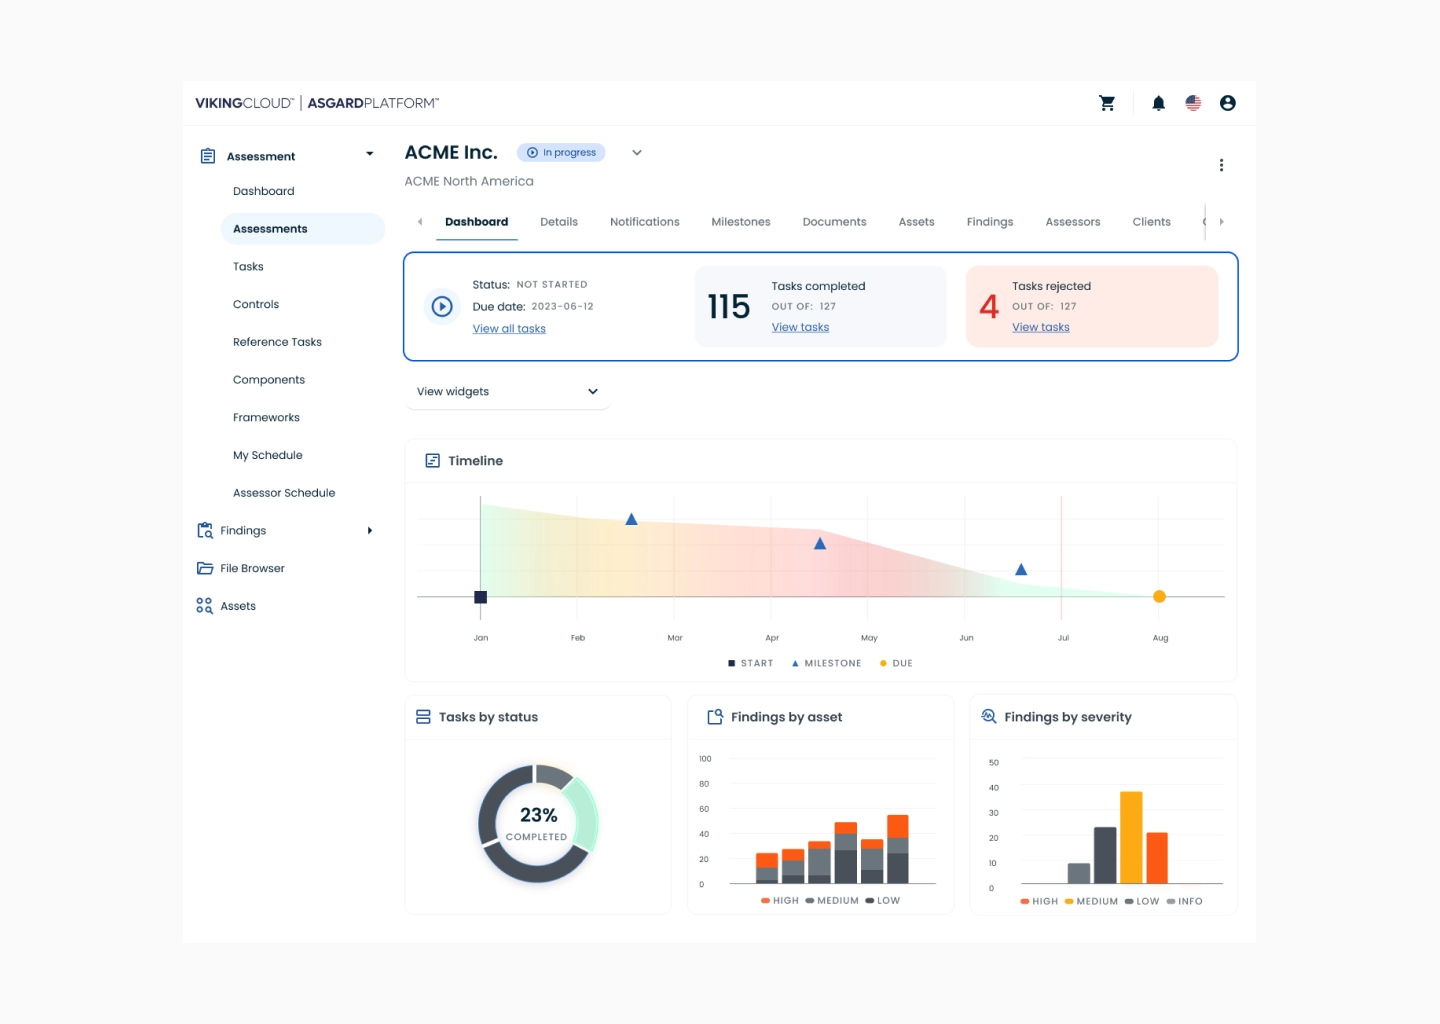The height and width of the screenshot is (1024, 1440).
Task: Open the Notifications tab
Action: pyautogui.click(x=645, y=222)
